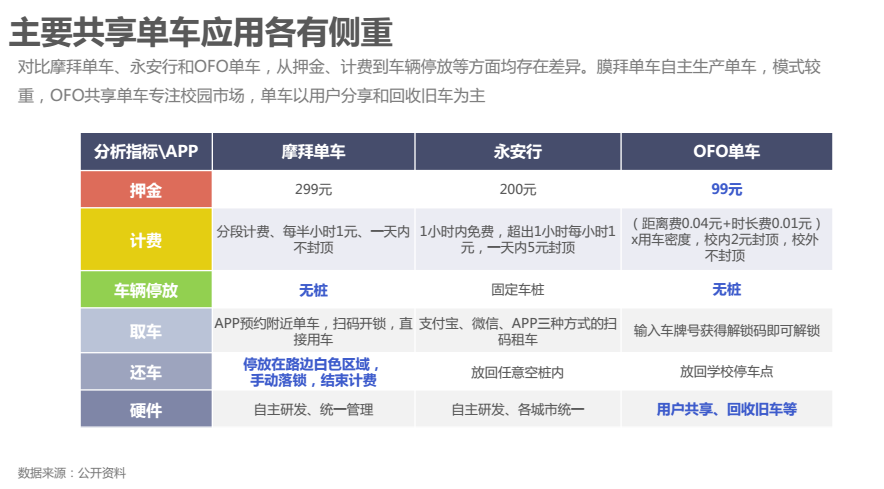The height and width of the screenshot is (489, 884).
Task: Click the OFO单车 column header
Action: [726, 152]
